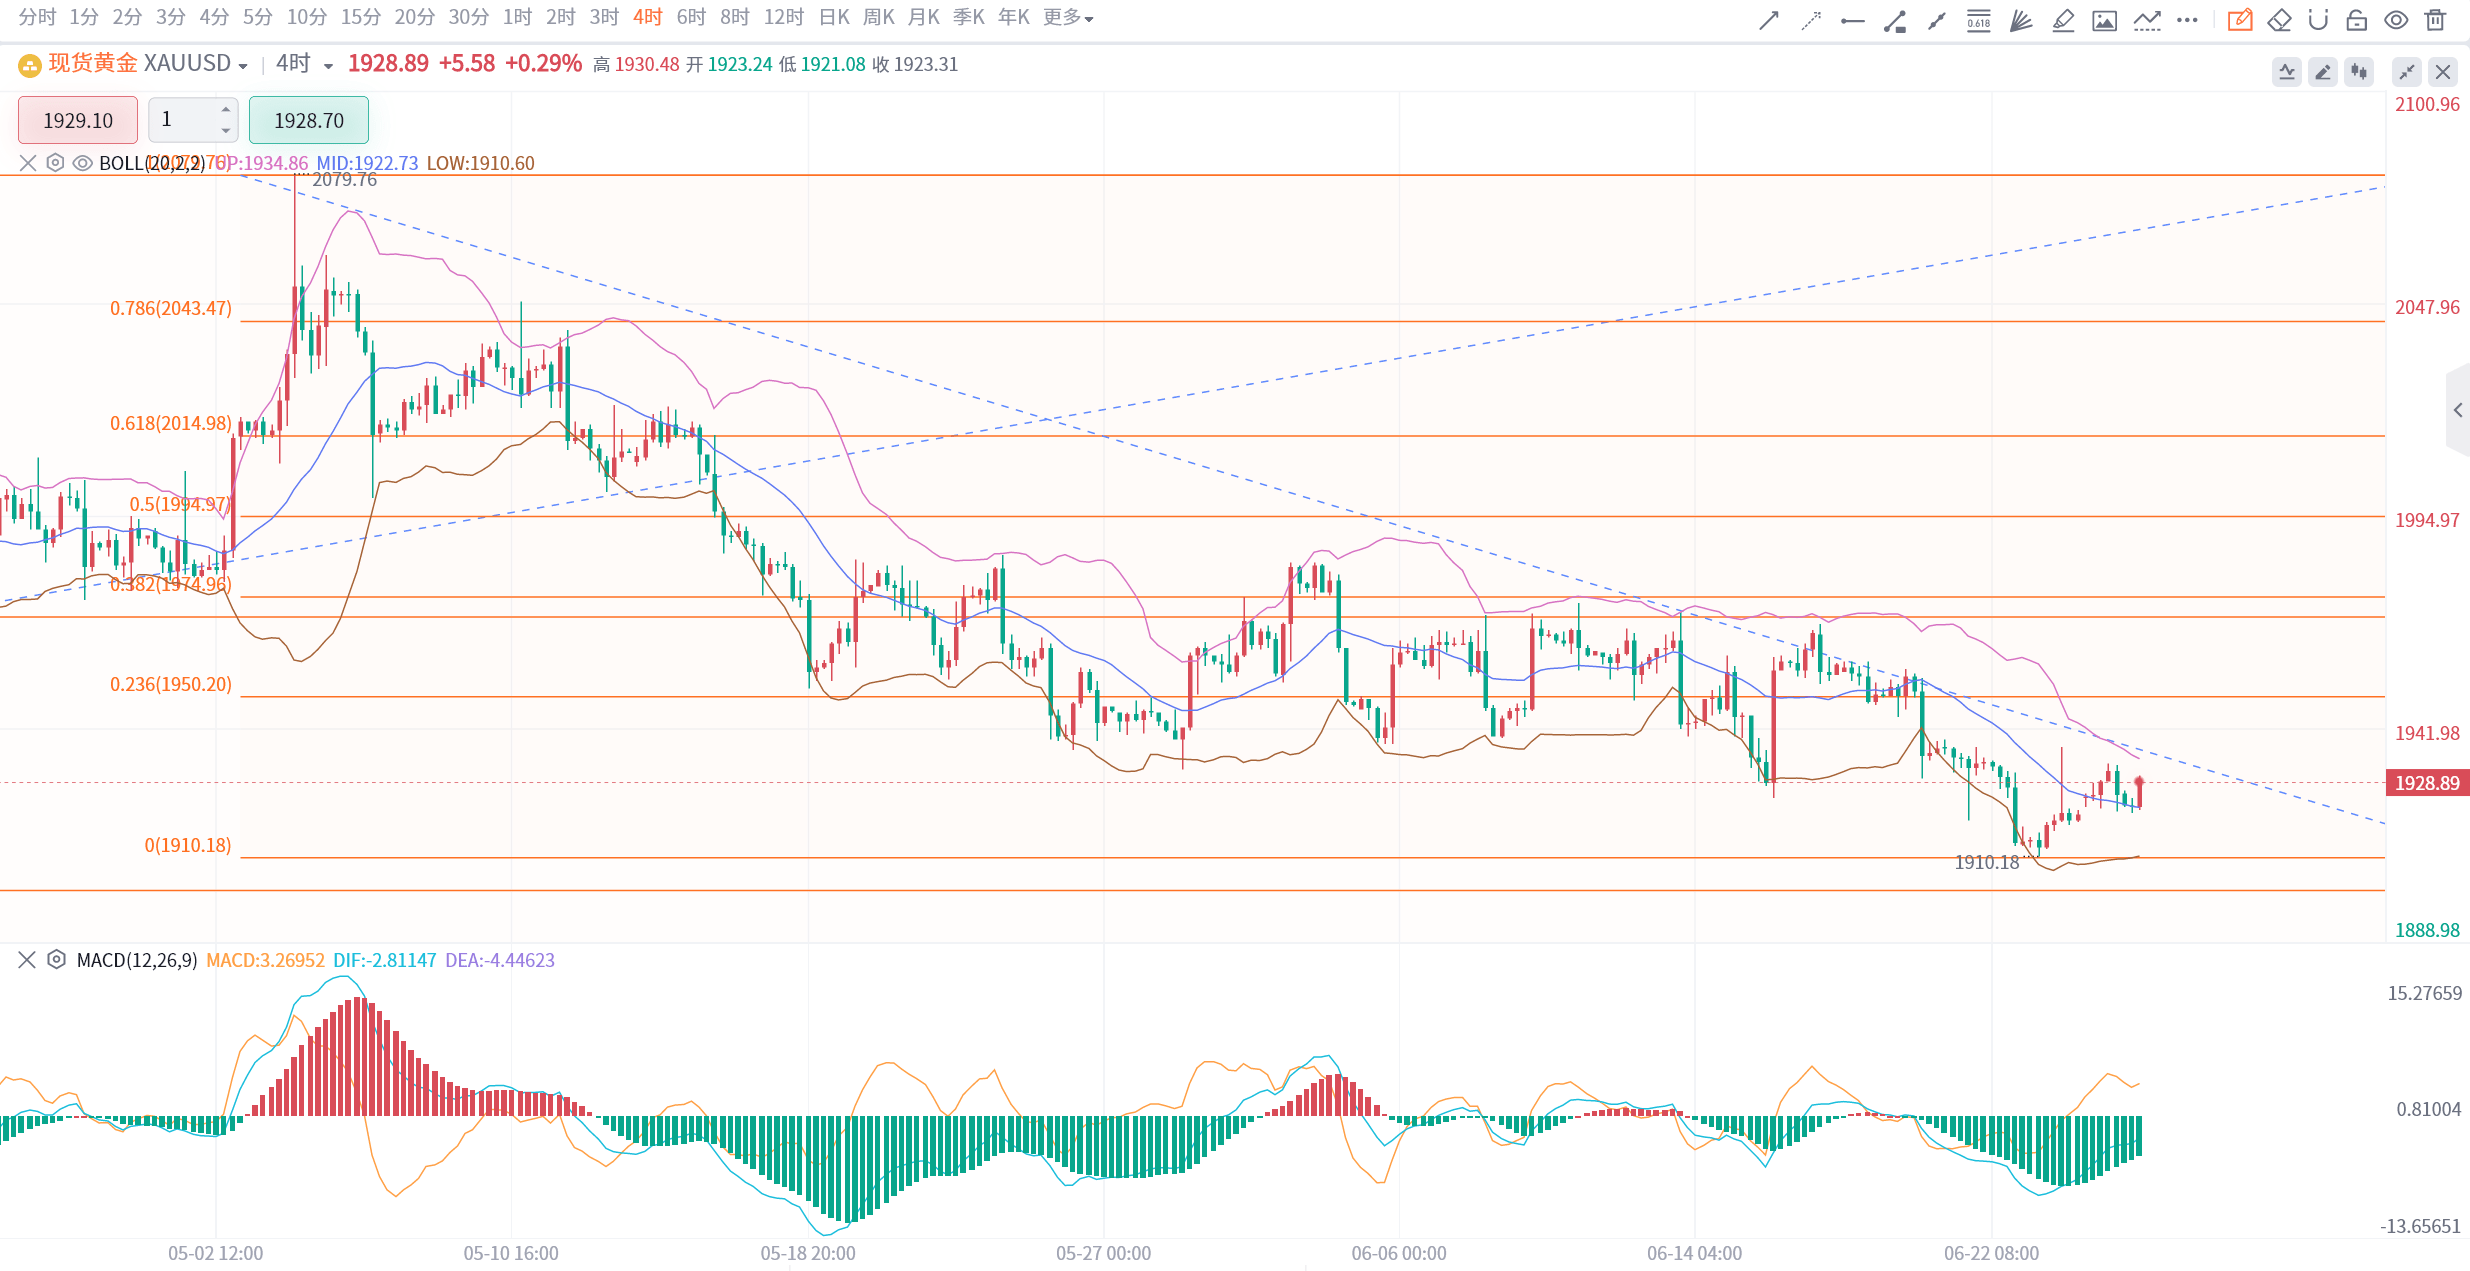Toggle drawings visibility with toolbar eye icon

pyautogui.click(x=2396, y=20)
